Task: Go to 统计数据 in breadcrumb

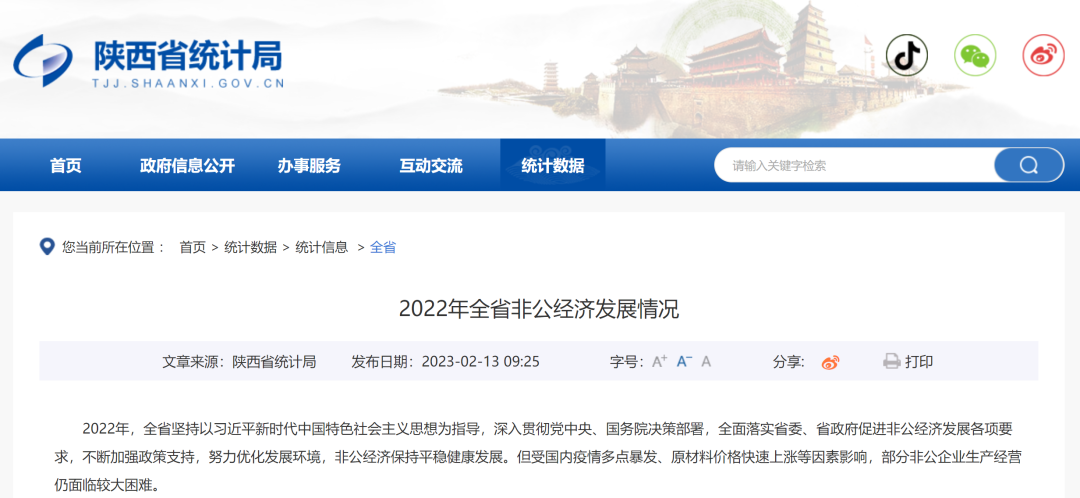Action: pos(251,247)
